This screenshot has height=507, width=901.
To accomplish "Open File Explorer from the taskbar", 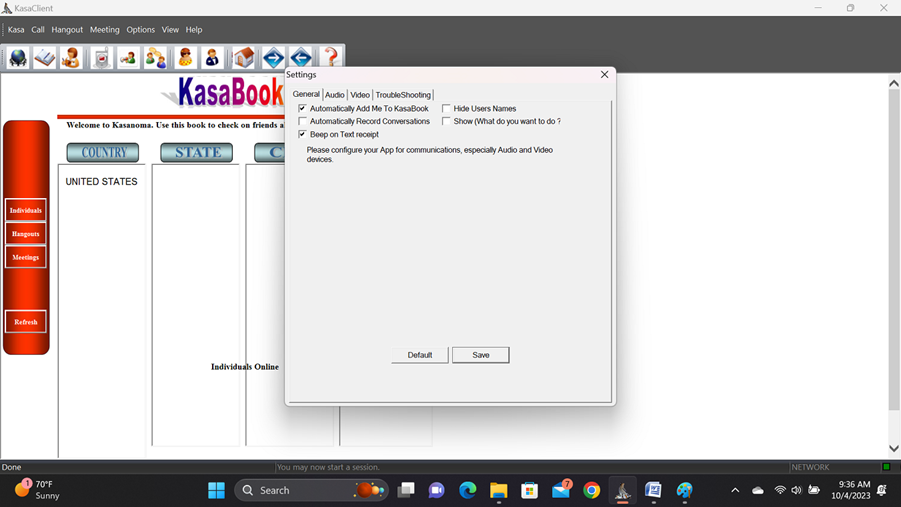I will coord(499,490).
